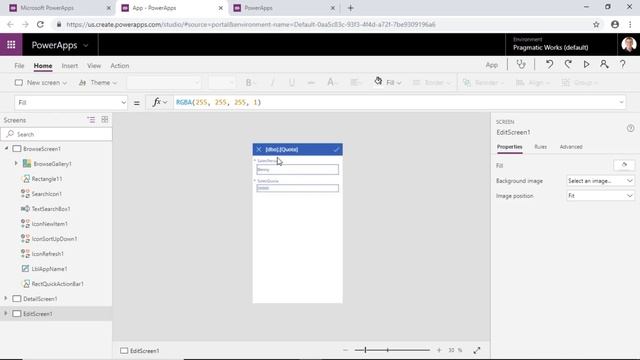The image size is (640, 360).
Task: Adjust the canvas zoom slider
Action: click(392, 350)
